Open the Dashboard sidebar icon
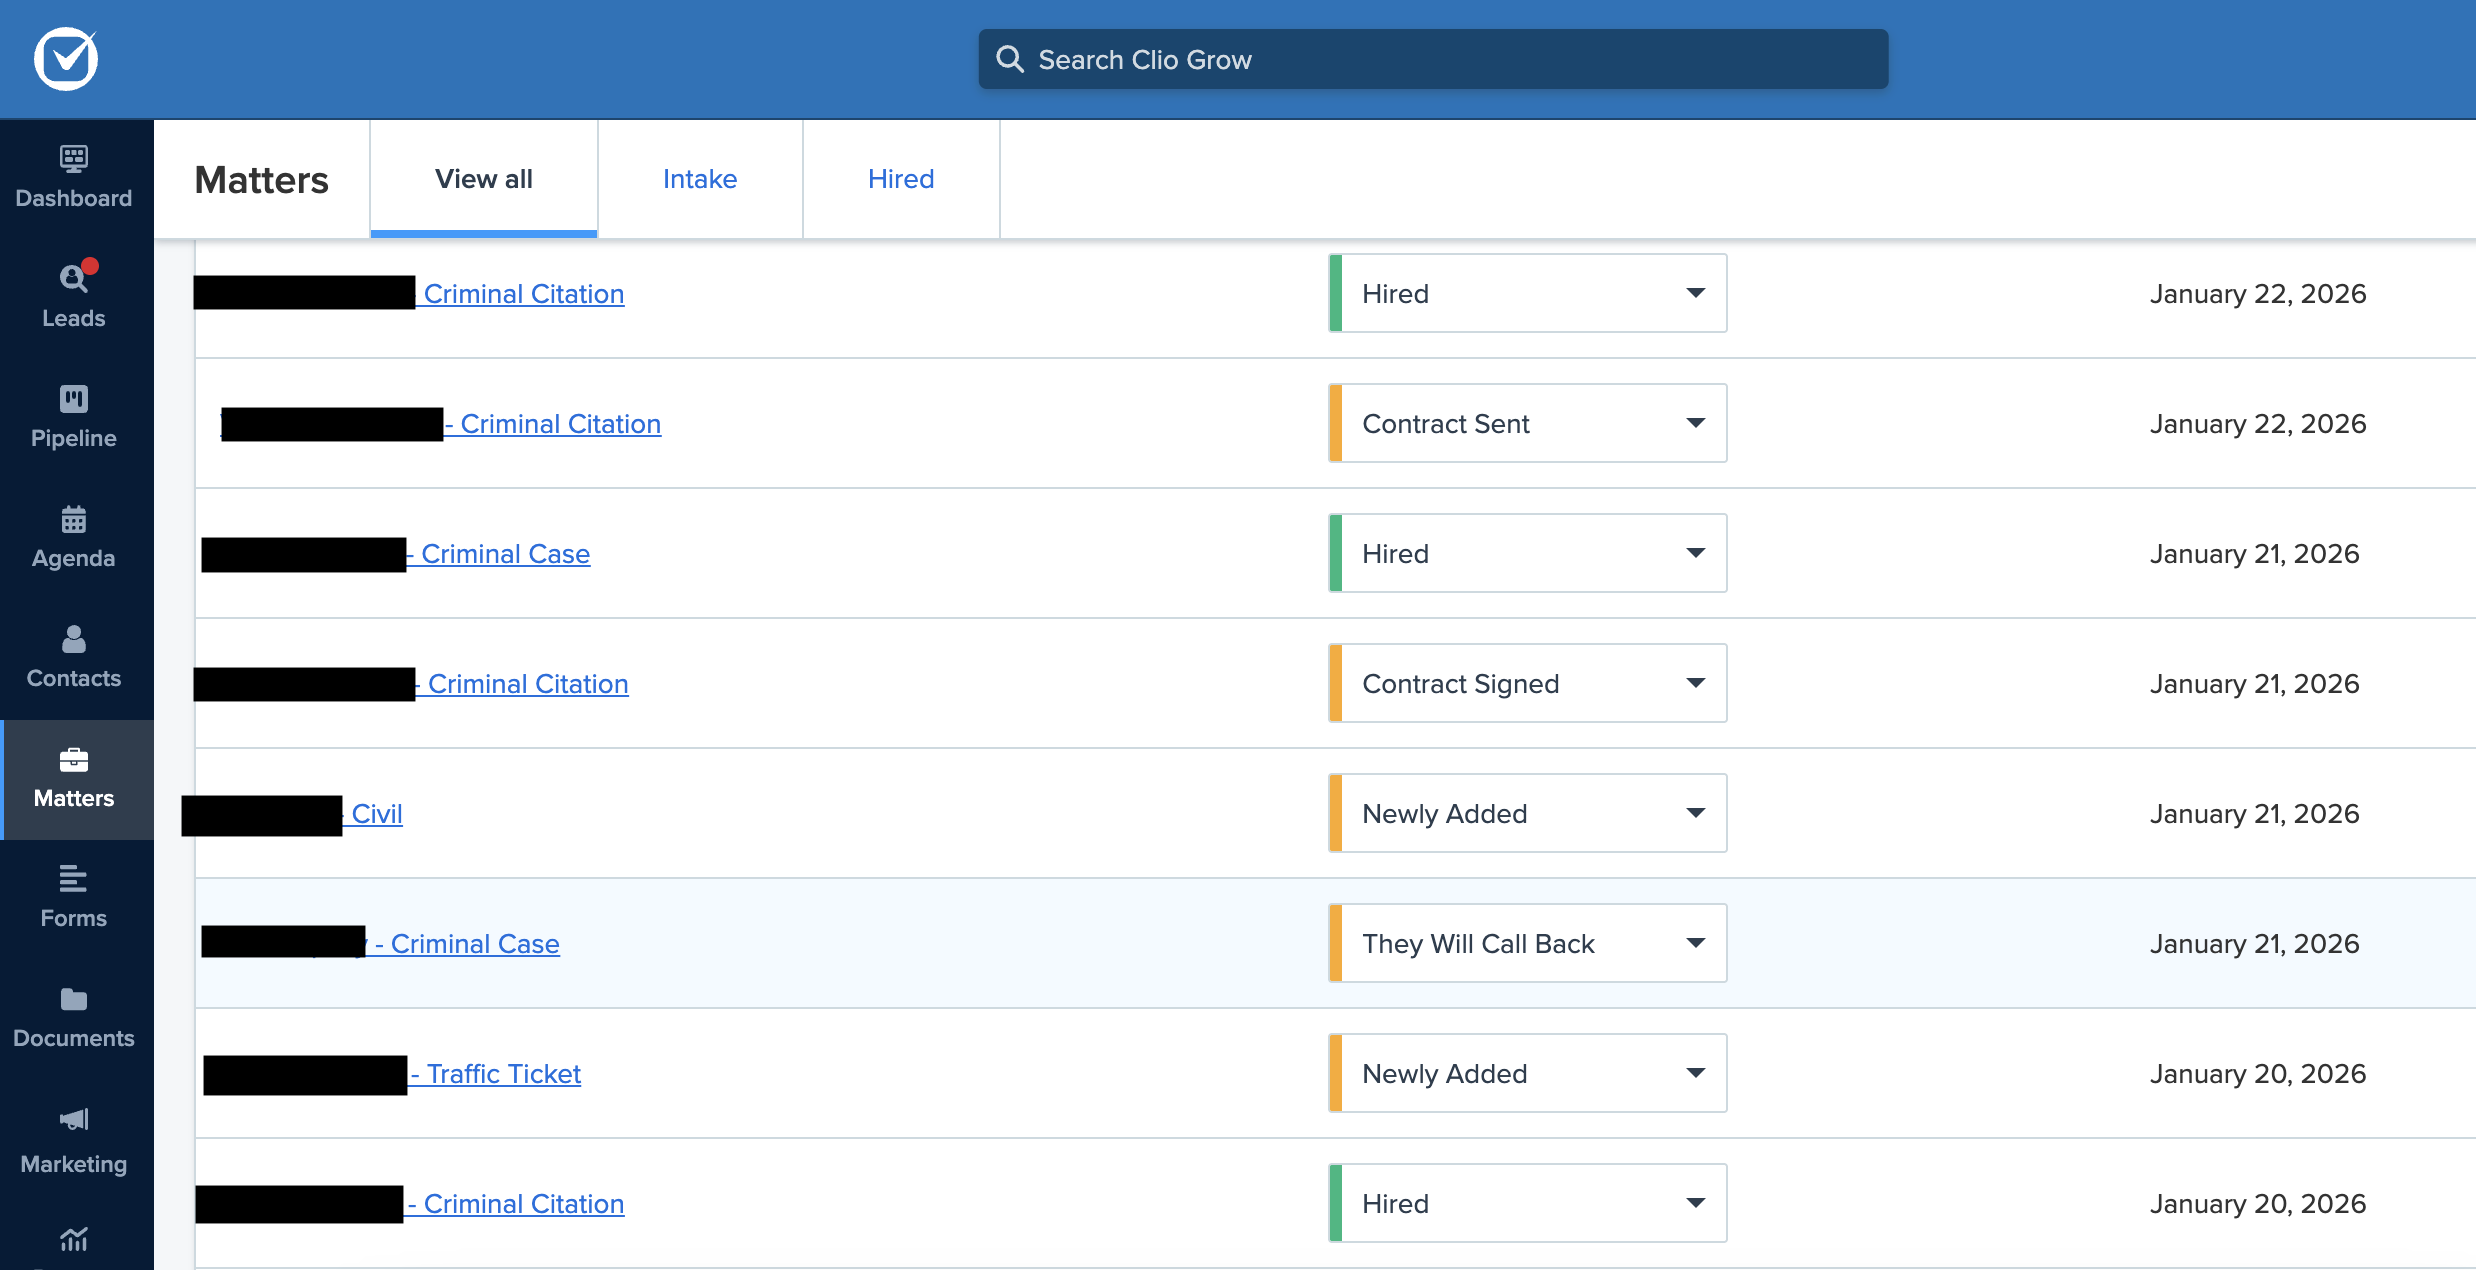 click(x=74, y=159)
